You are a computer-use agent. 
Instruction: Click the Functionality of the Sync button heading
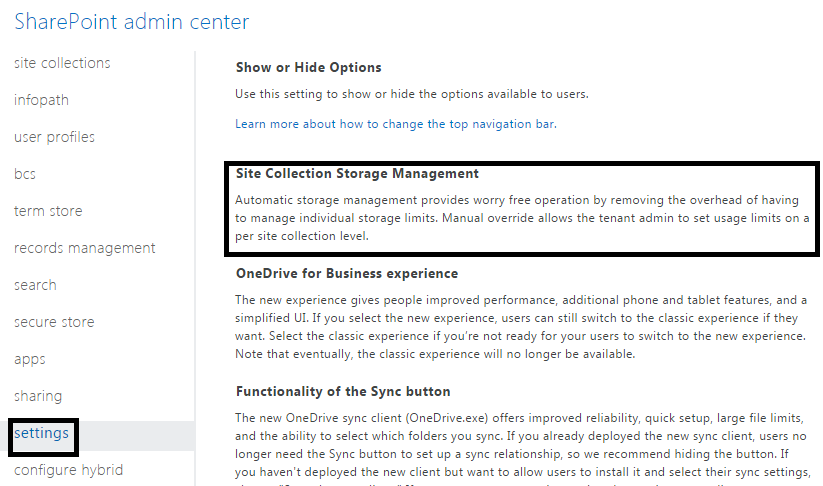pyautogui.click(x=343, y=391)
